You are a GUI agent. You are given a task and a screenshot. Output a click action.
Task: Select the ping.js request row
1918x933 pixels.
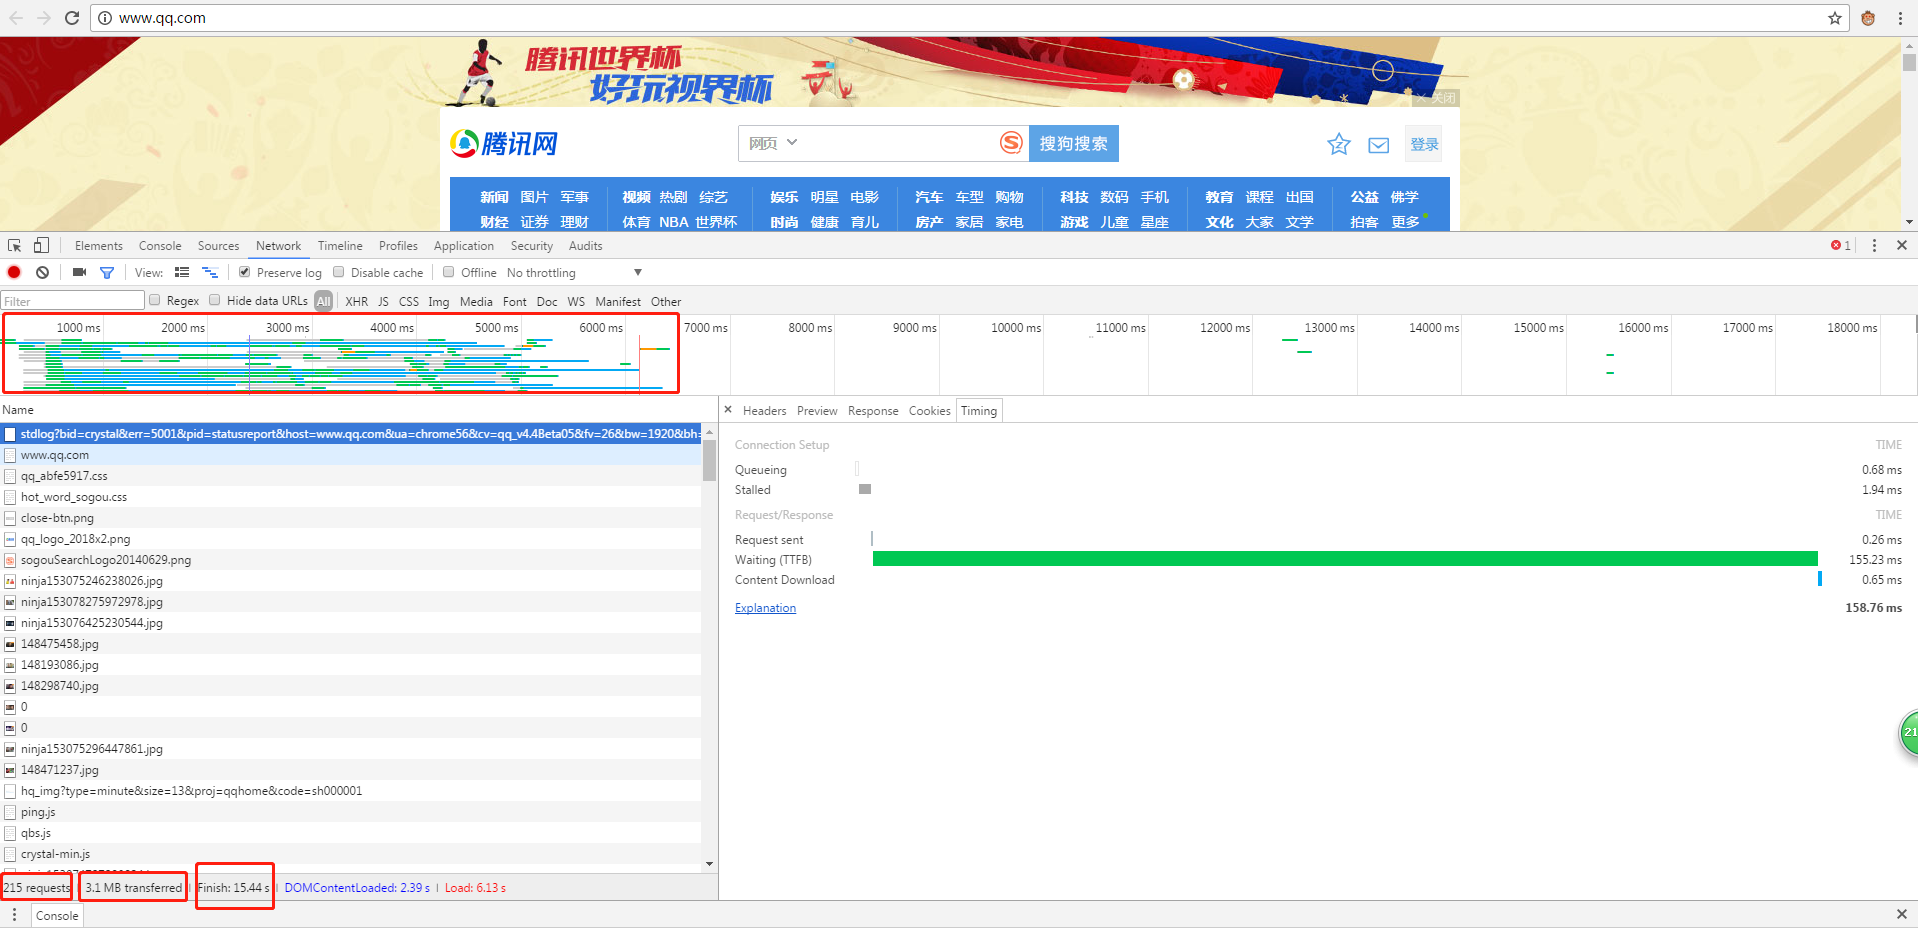[x=351, y=812]
